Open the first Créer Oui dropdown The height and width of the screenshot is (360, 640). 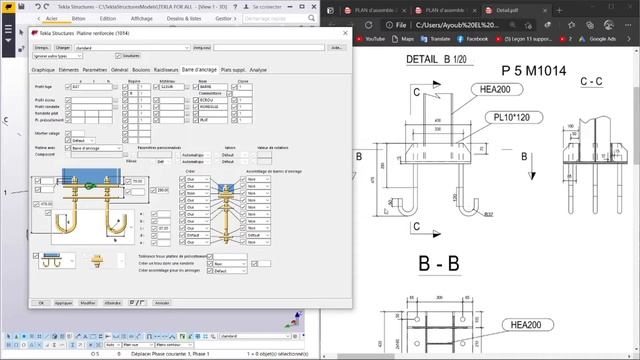[x=198, y=179]
